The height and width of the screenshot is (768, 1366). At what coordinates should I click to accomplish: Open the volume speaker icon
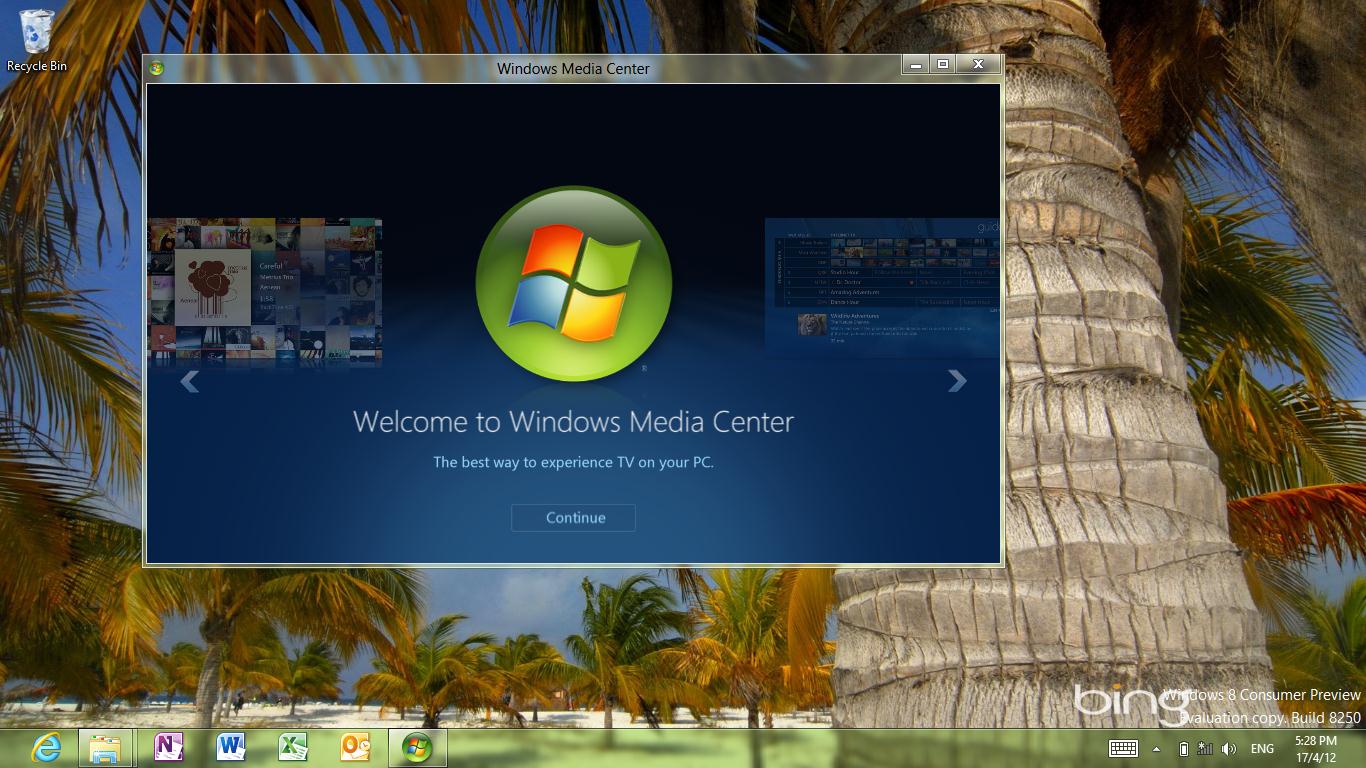pos(1229,748)
